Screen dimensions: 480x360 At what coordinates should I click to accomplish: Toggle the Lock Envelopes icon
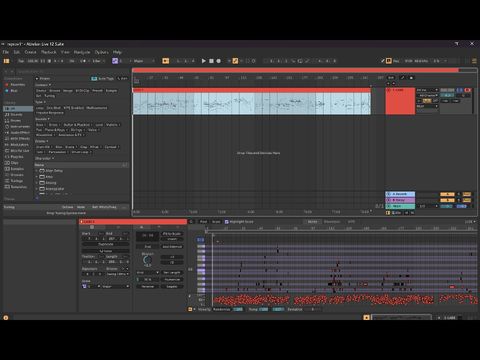click(x=411, y=78)
